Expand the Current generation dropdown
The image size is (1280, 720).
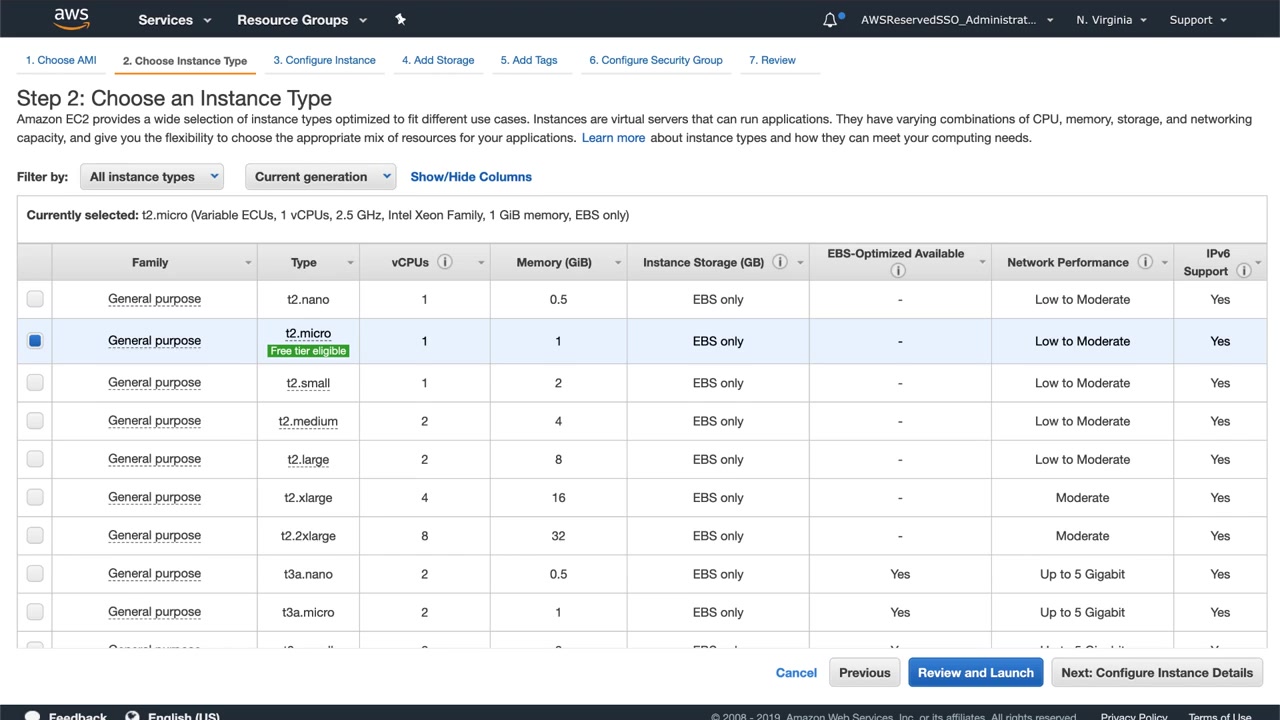[320, 177]
